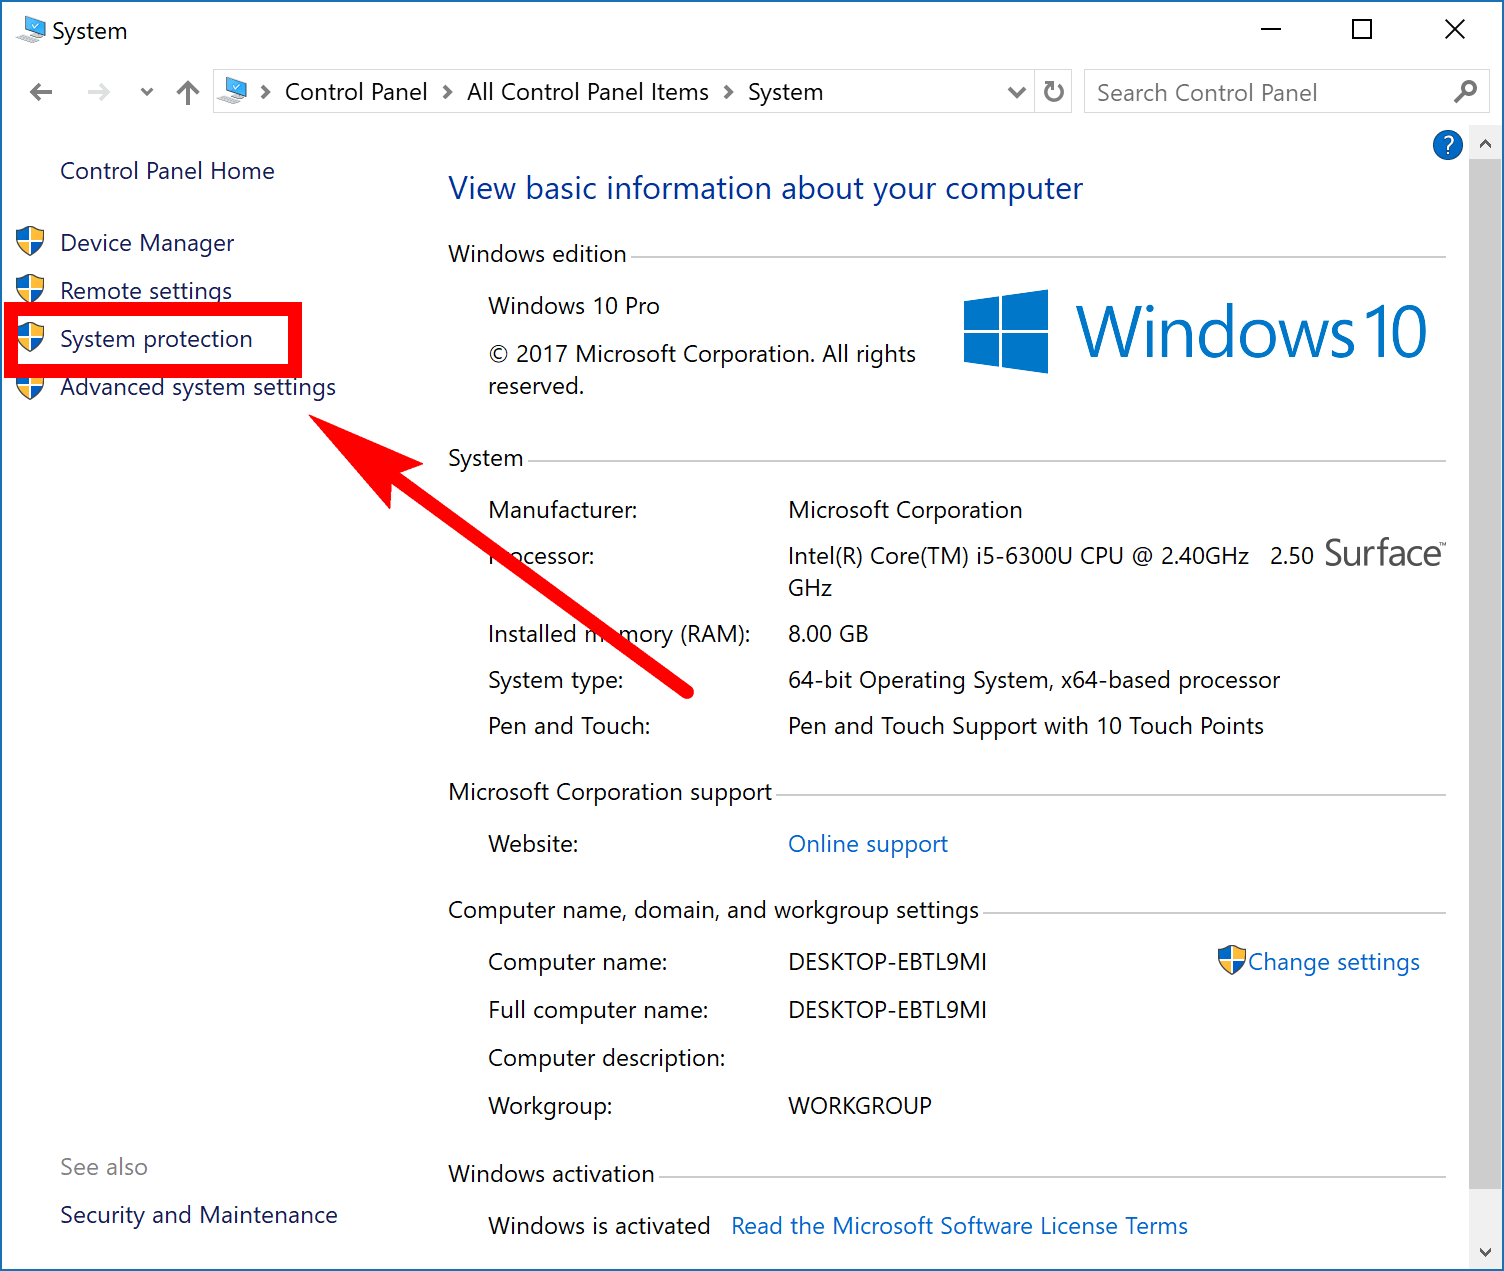Click the Back navigation arrow
1504x1271 pixels.
click(x=41, y=91)
